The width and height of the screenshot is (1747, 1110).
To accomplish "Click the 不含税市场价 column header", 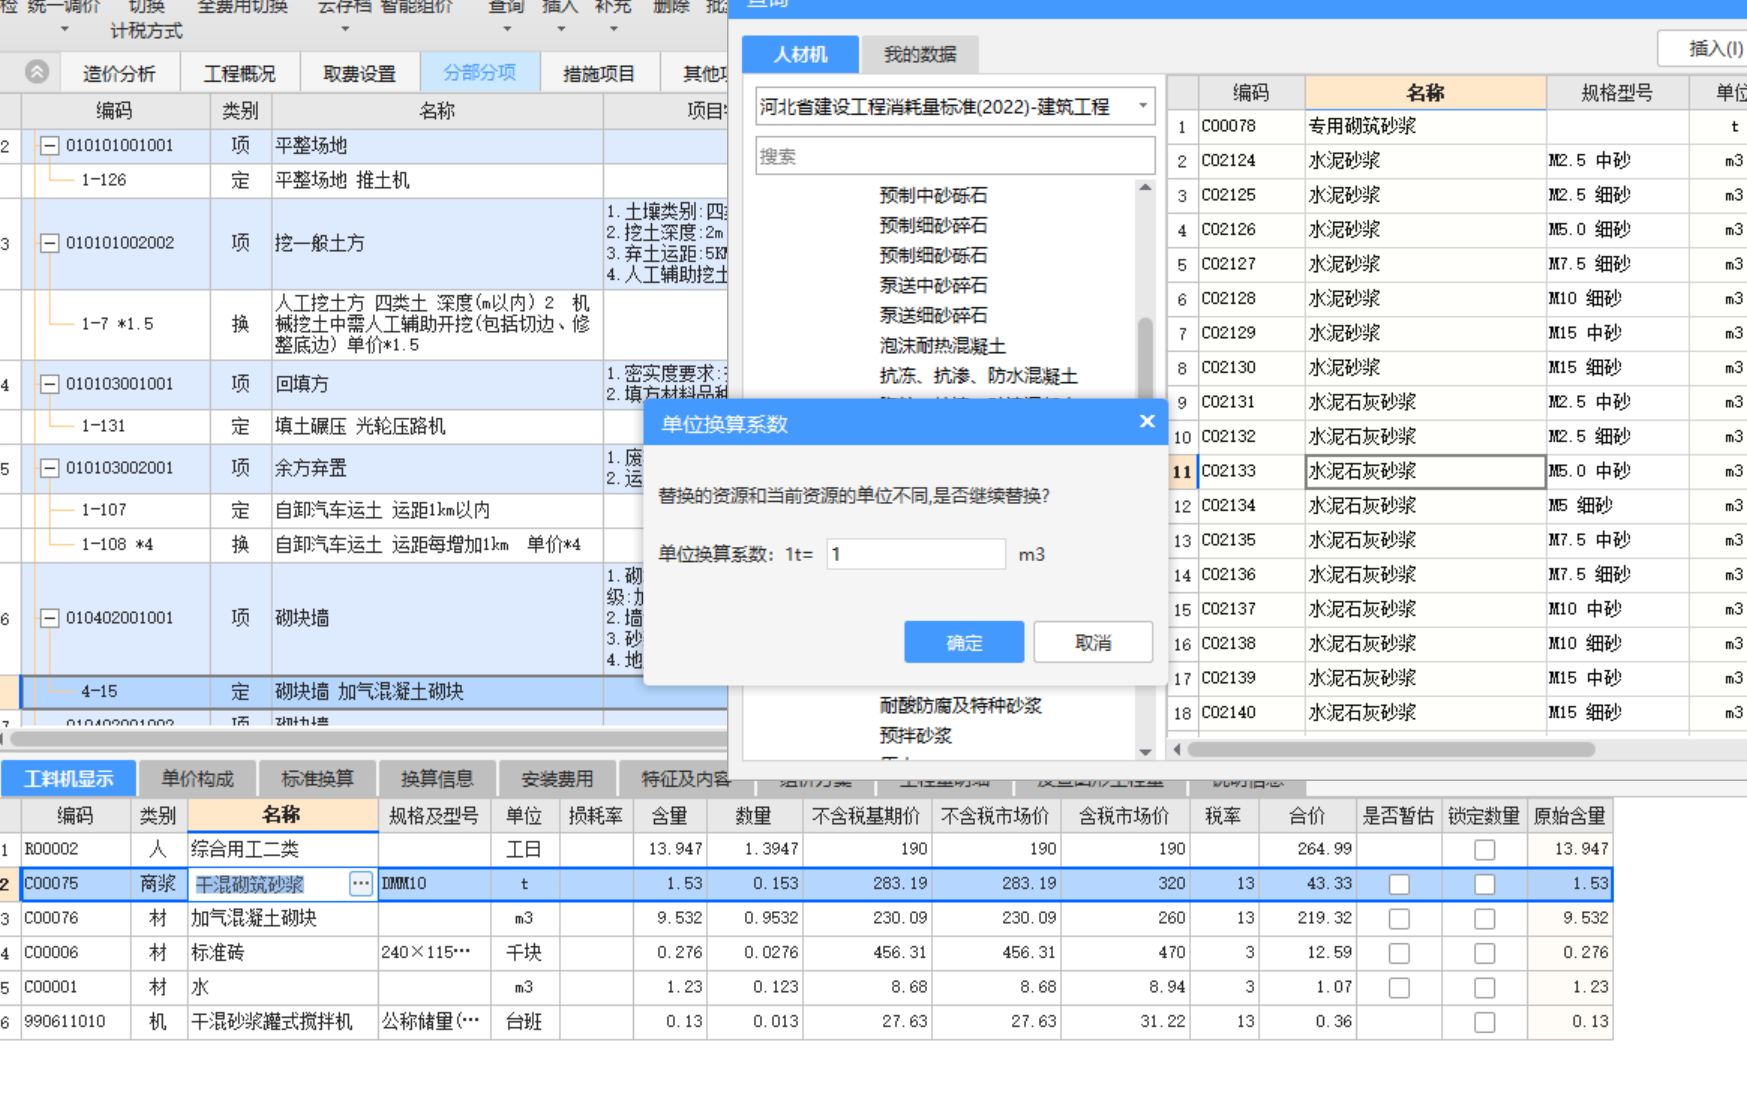I will tap(995, 816).
